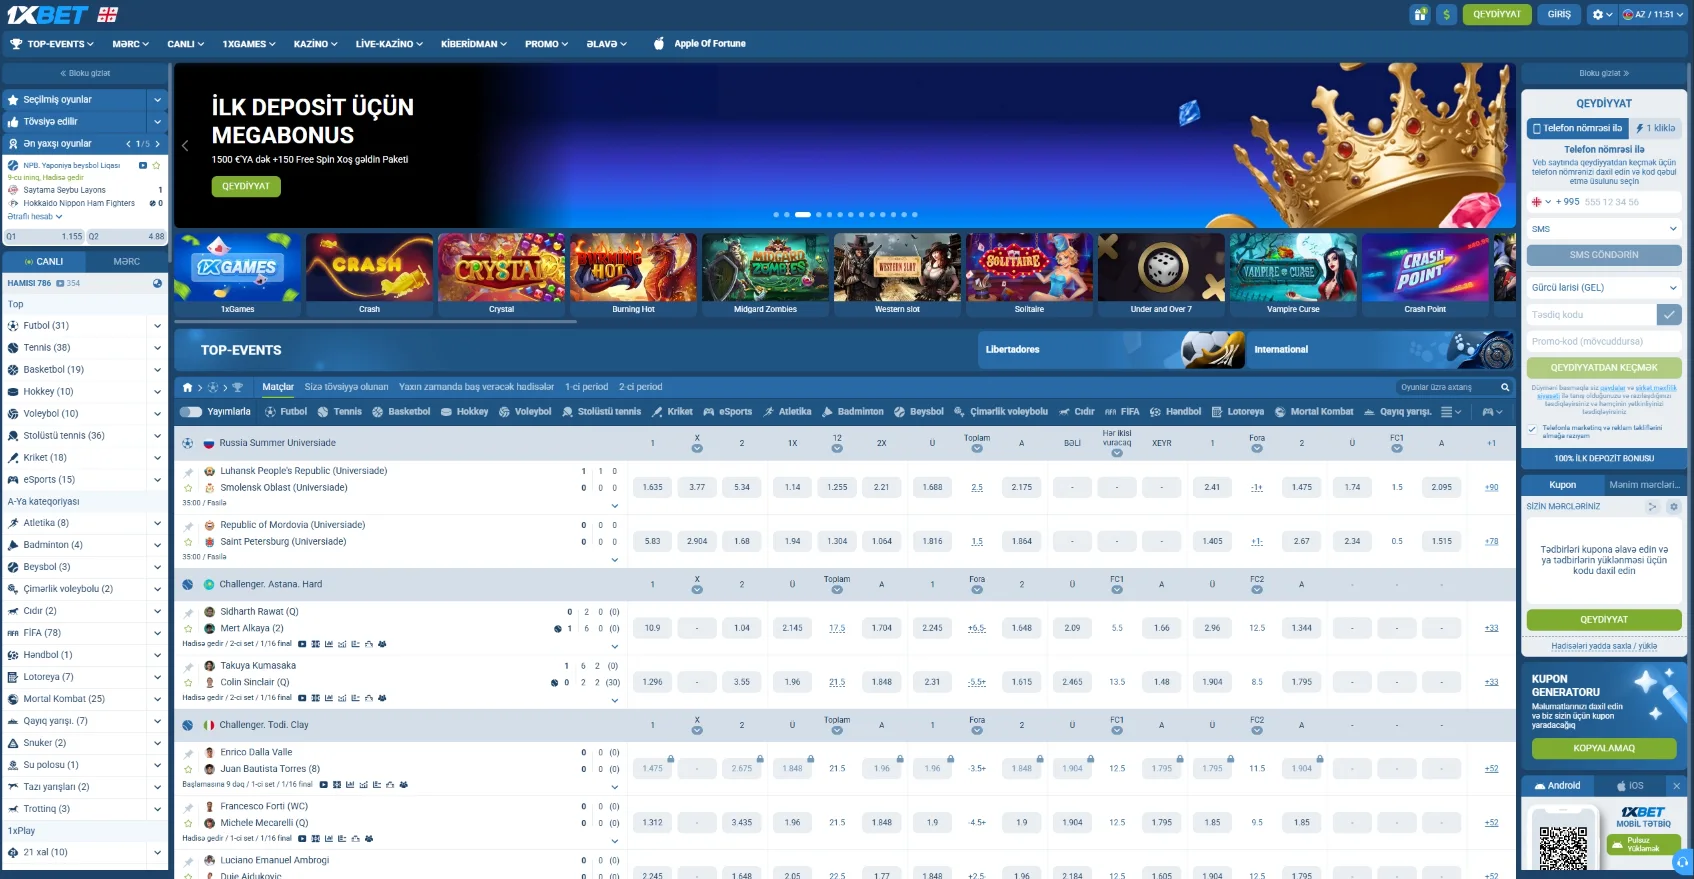Click header QEYDİYYAT button
This screenshot has width=1694, height=879.
pos(1497,14)
